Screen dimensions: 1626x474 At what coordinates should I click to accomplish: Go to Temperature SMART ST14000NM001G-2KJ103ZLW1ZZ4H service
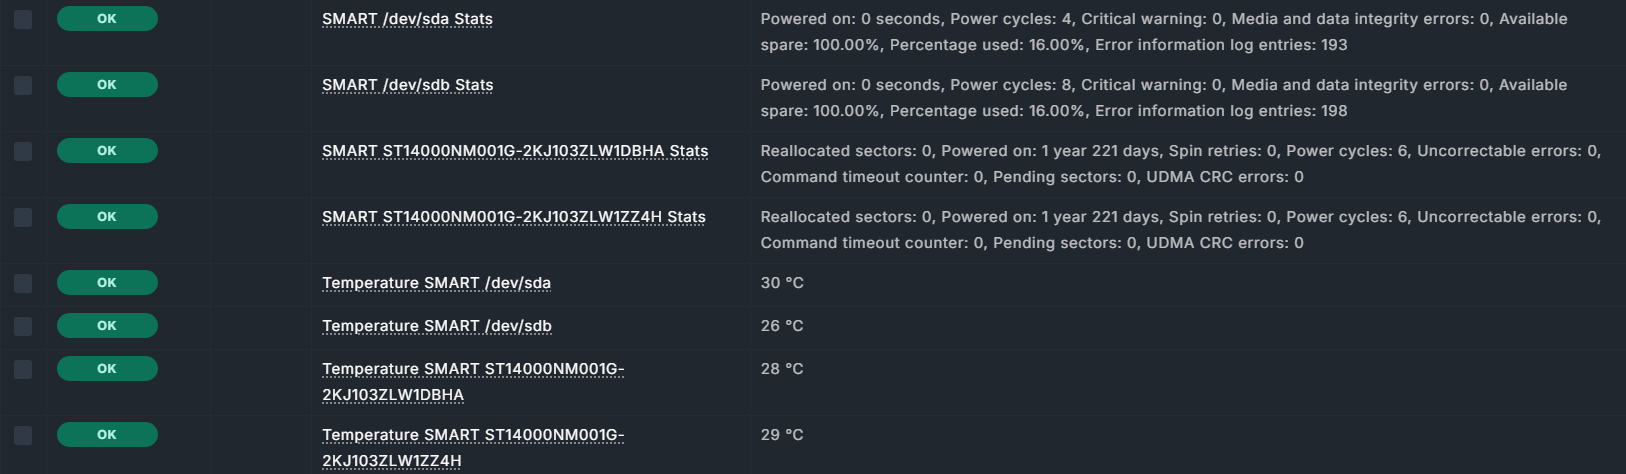[x=473, y=448]
